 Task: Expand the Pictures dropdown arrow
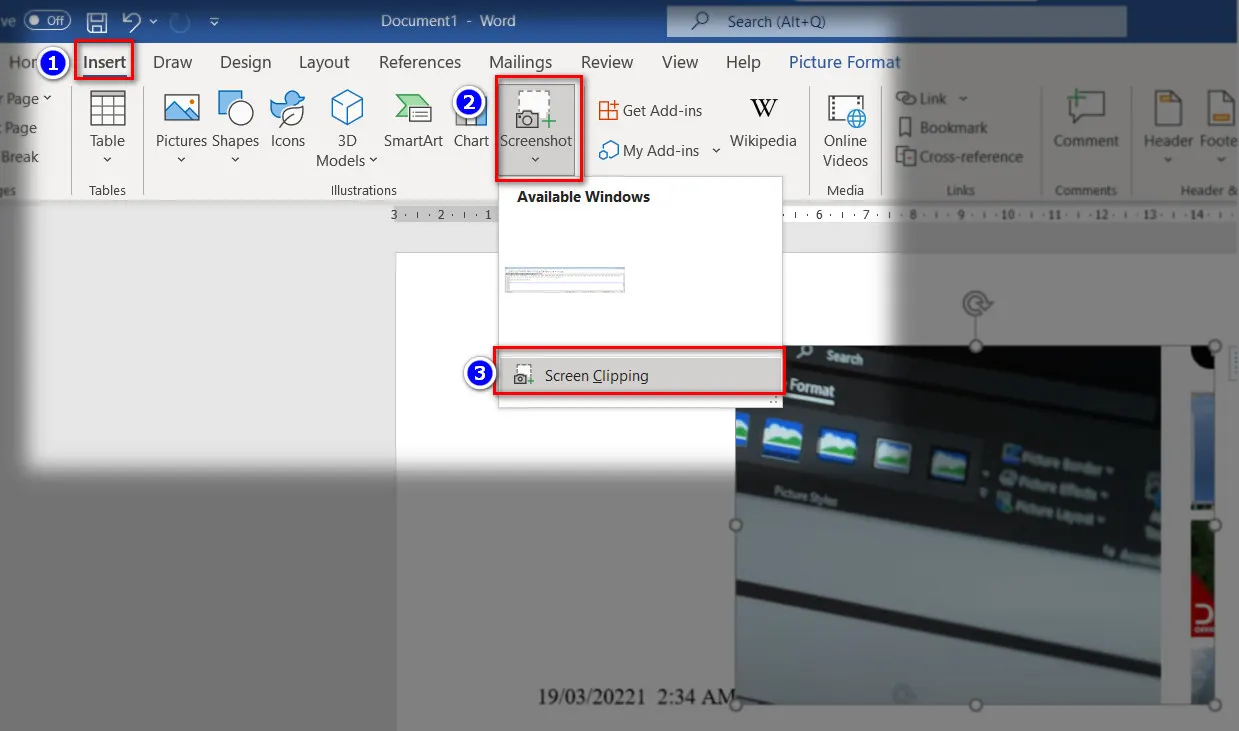tap(182, 160)
